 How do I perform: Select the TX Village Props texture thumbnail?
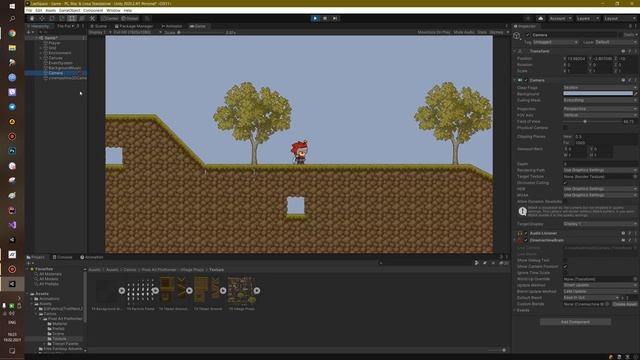[x=241, y=291]
